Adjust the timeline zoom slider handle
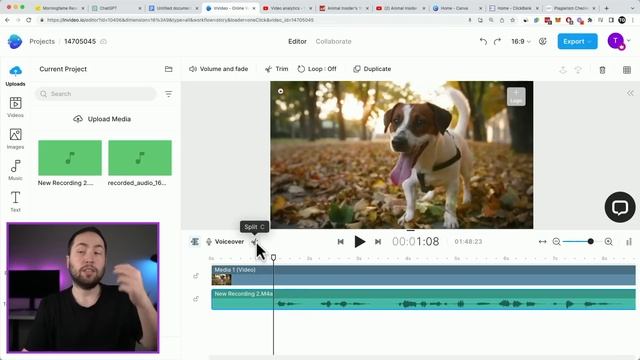 point(590,242)
